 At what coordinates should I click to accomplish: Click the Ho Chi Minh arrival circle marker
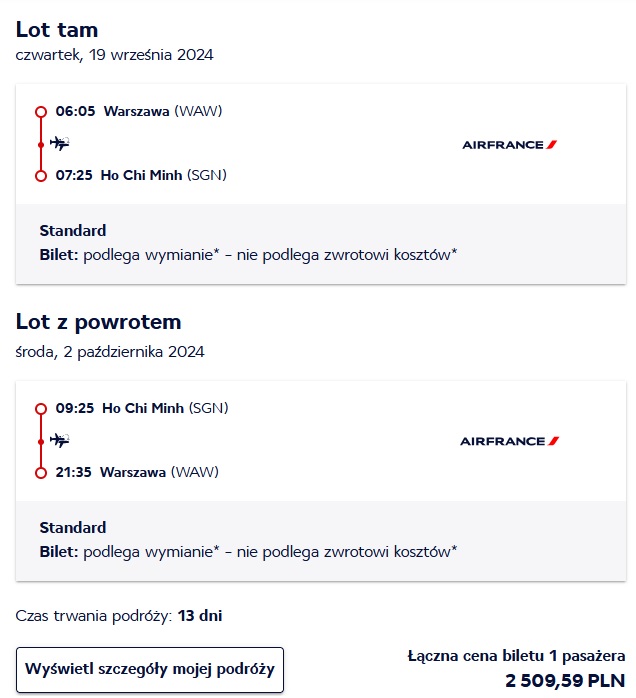click(41, 176)
